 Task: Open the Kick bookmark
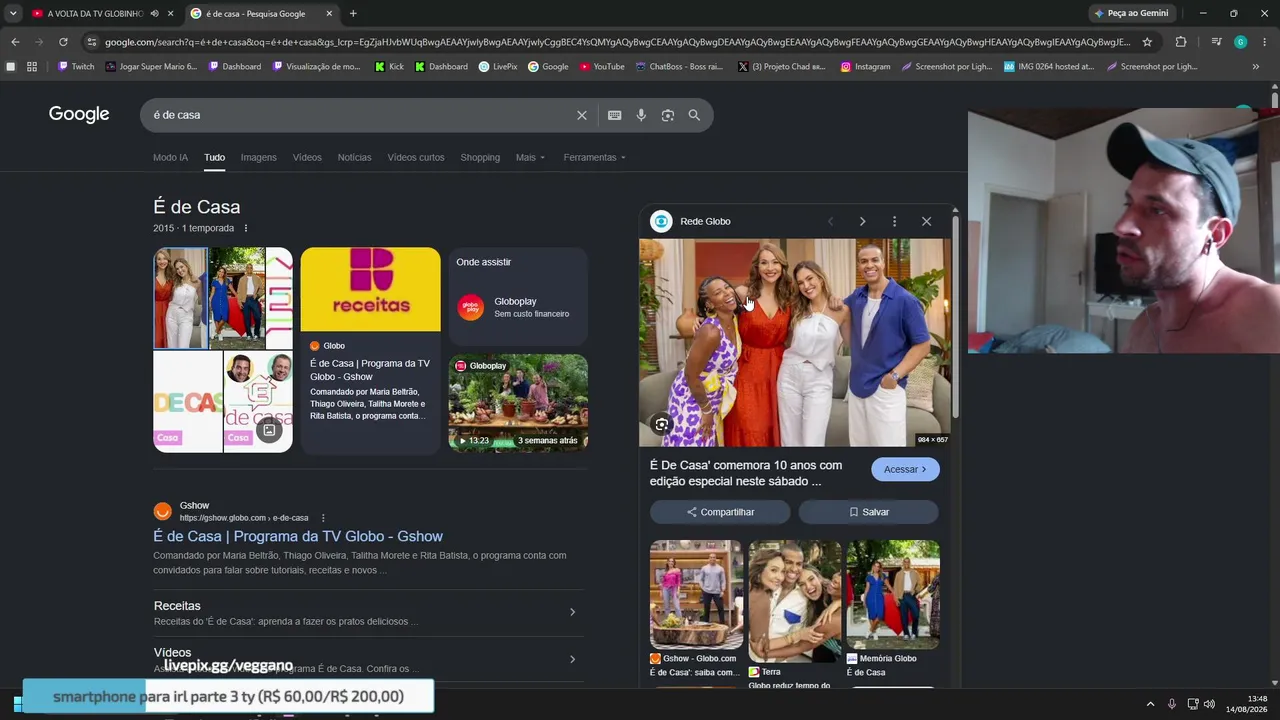[389, 67]
